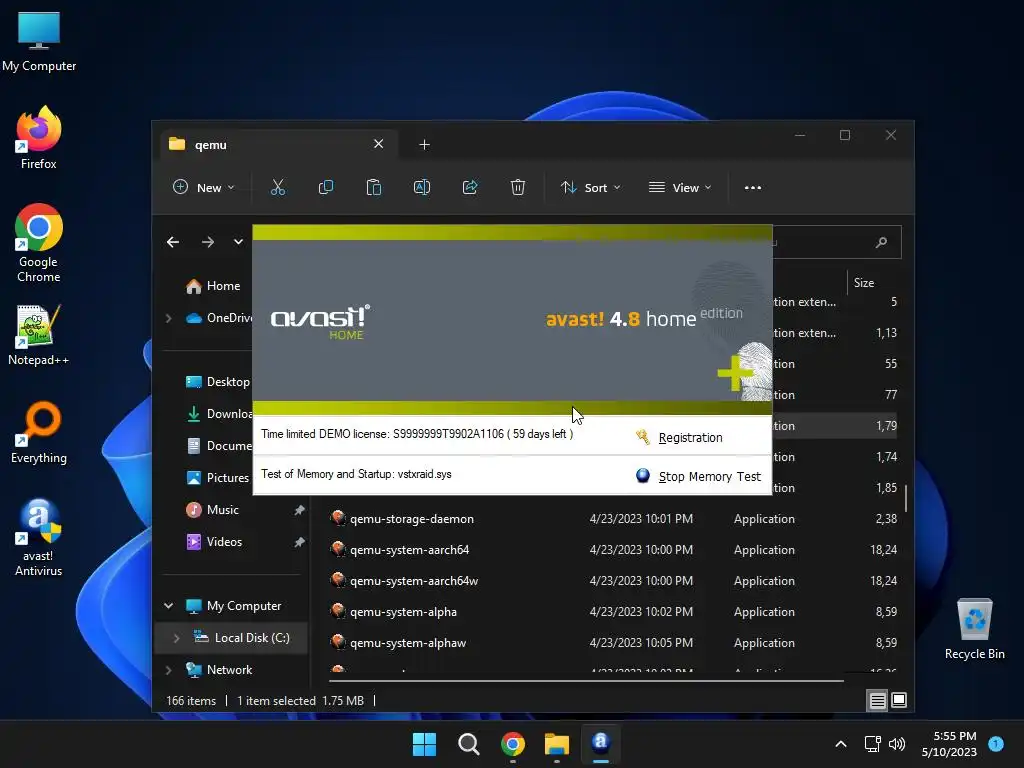1024x768 pixels.
Task: Show hidden tray icons chevron
Action: click(x=841, y=744)
